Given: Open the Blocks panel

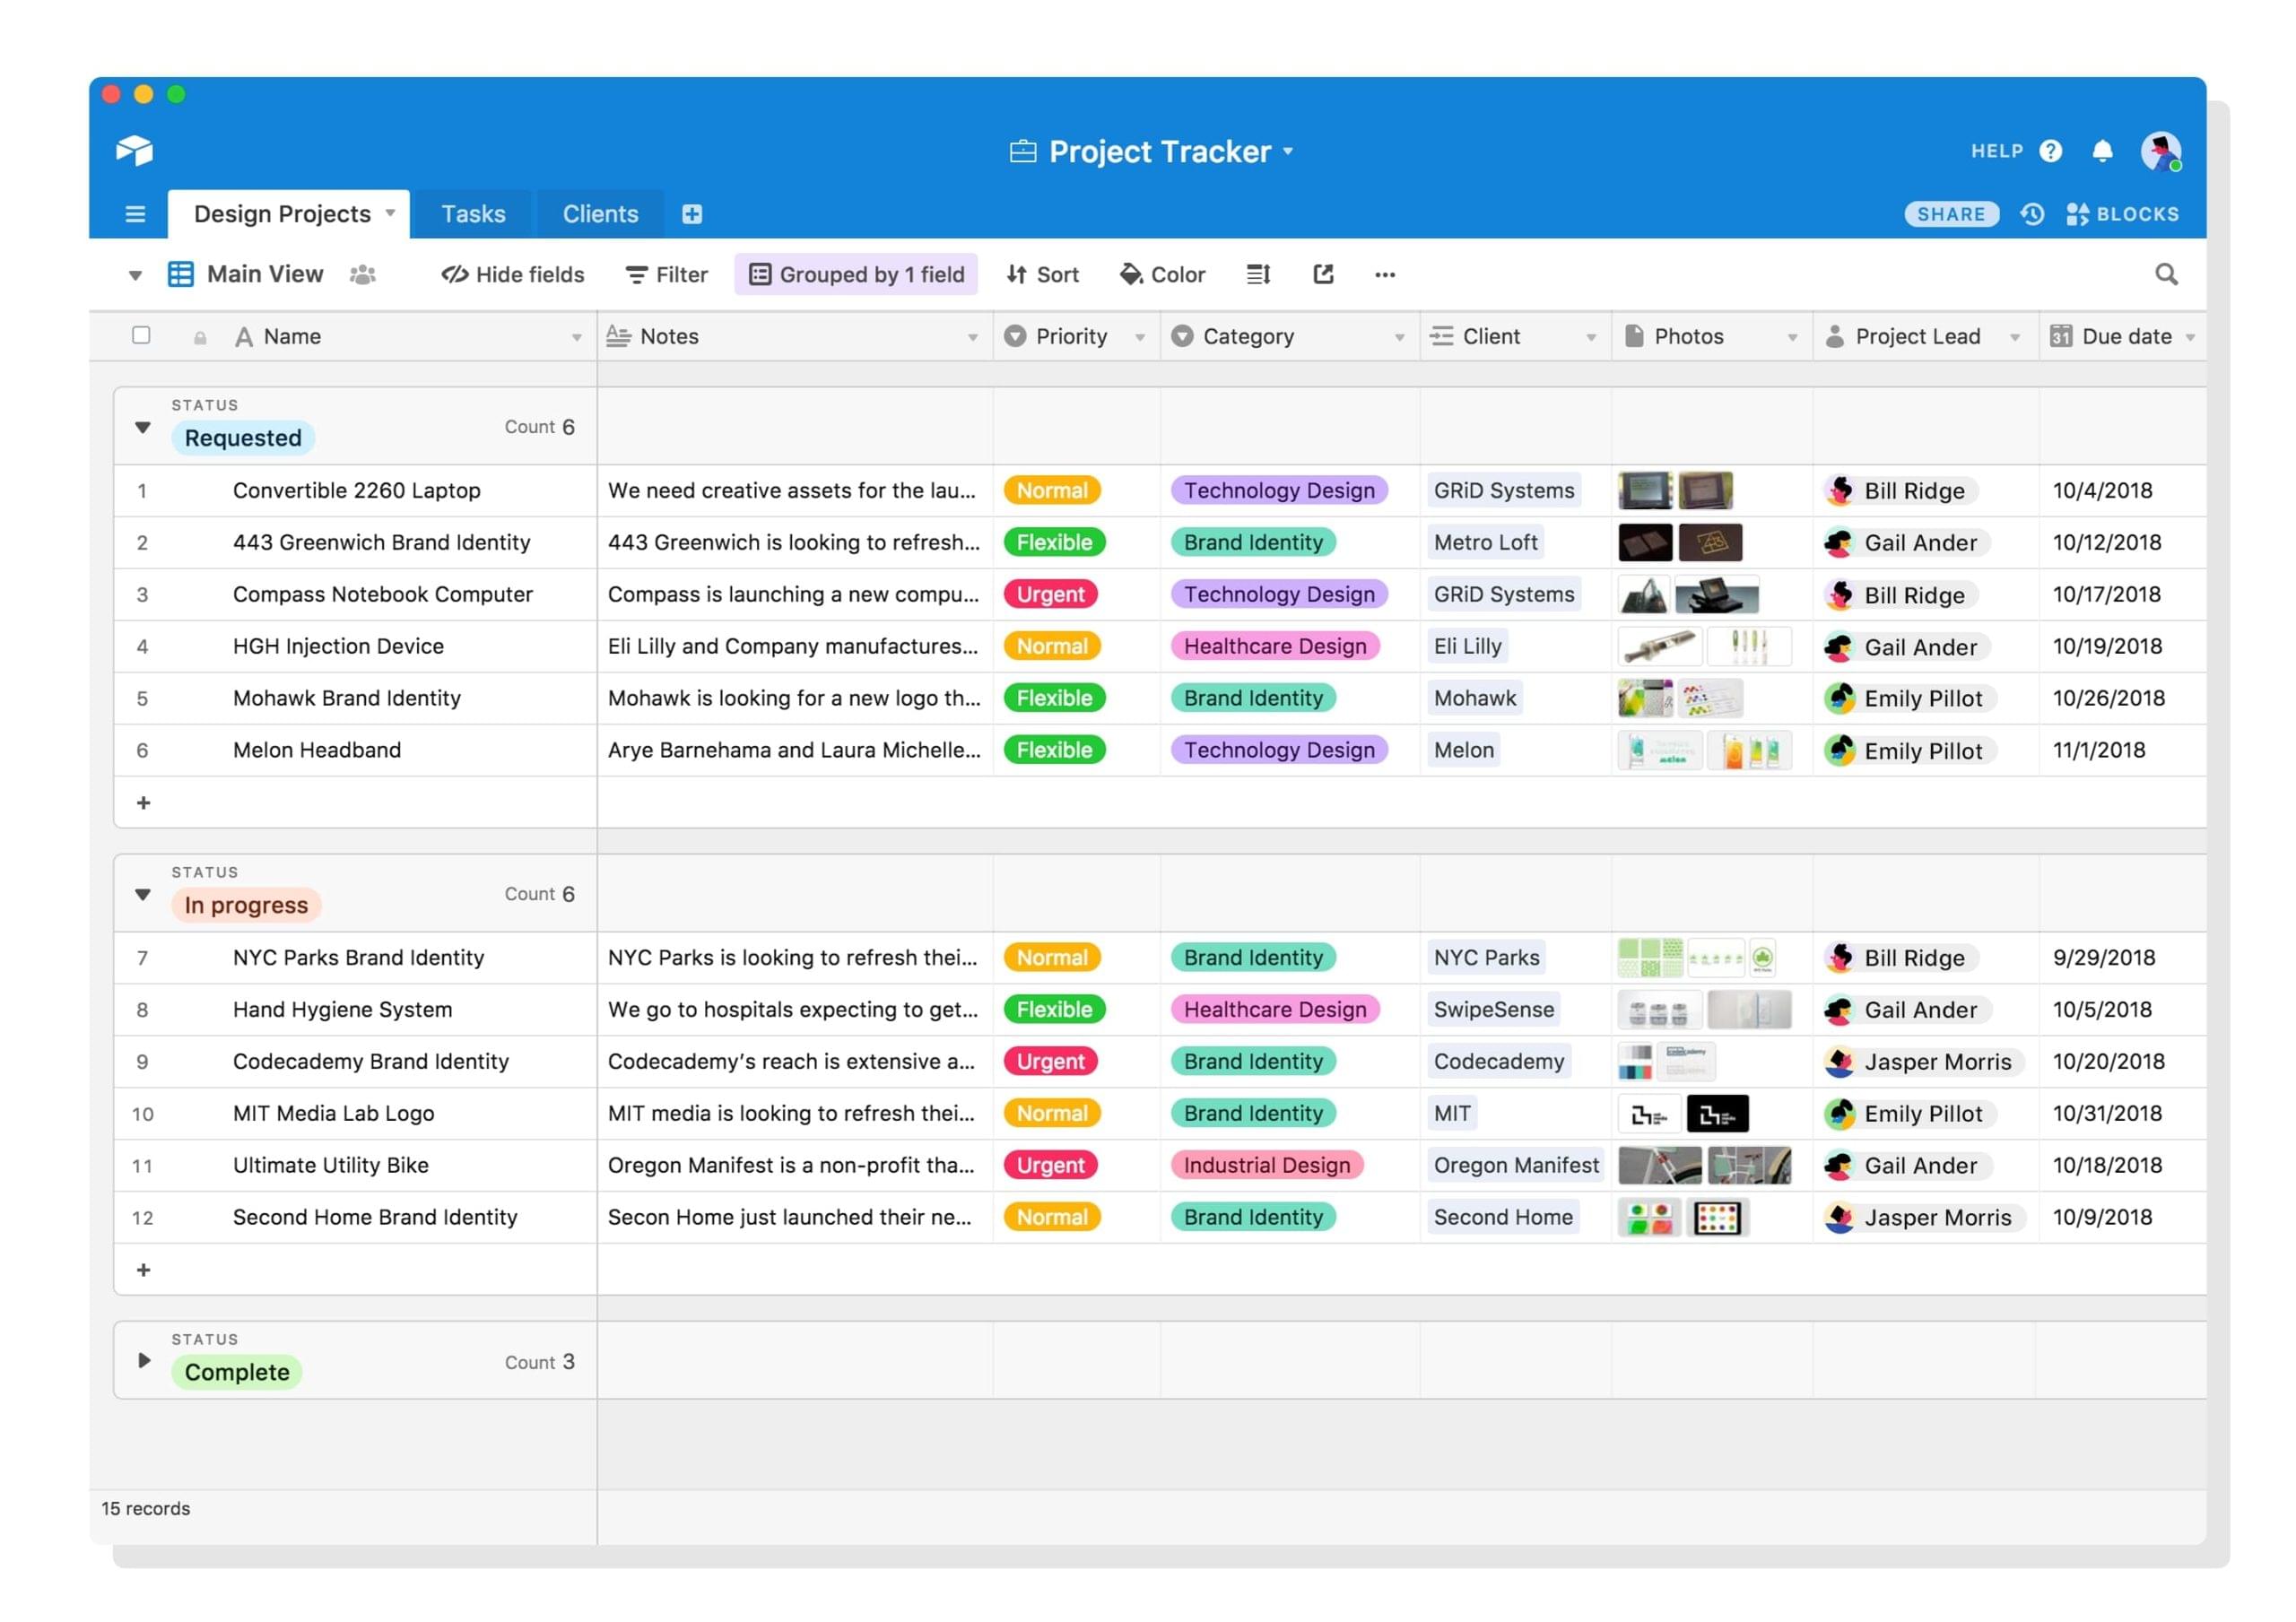Looking at the screenshot, I should point(2122,214).
